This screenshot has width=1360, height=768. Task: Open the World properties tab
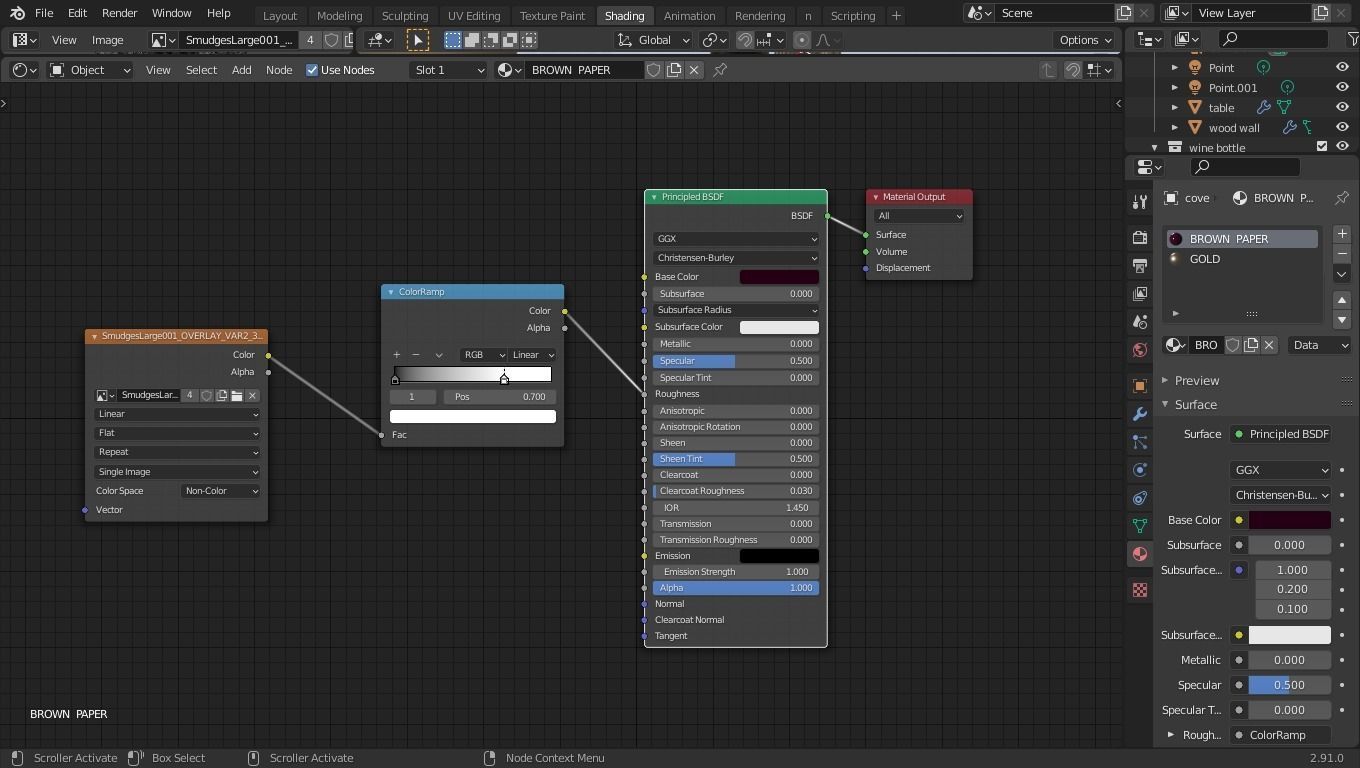[1139, 350]
